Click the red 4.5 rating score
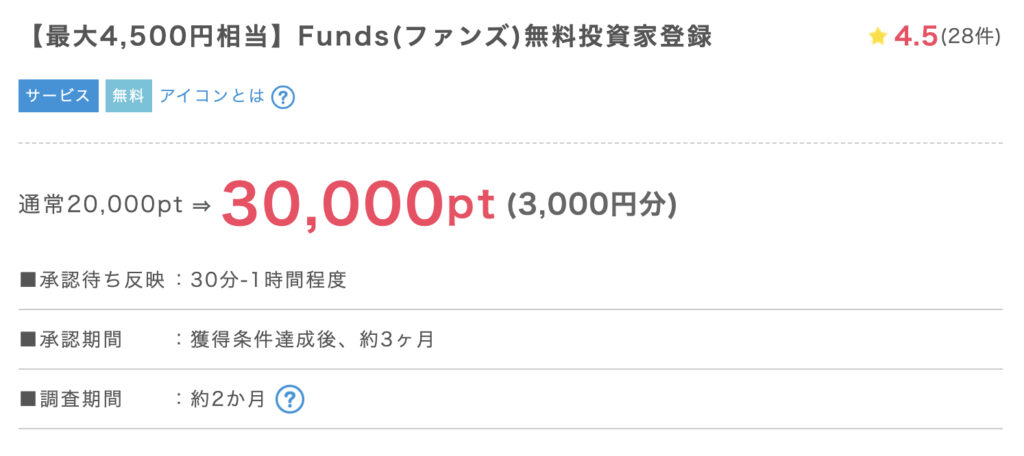This screenshot has height=456, width=1024. (x=916, y=37)
